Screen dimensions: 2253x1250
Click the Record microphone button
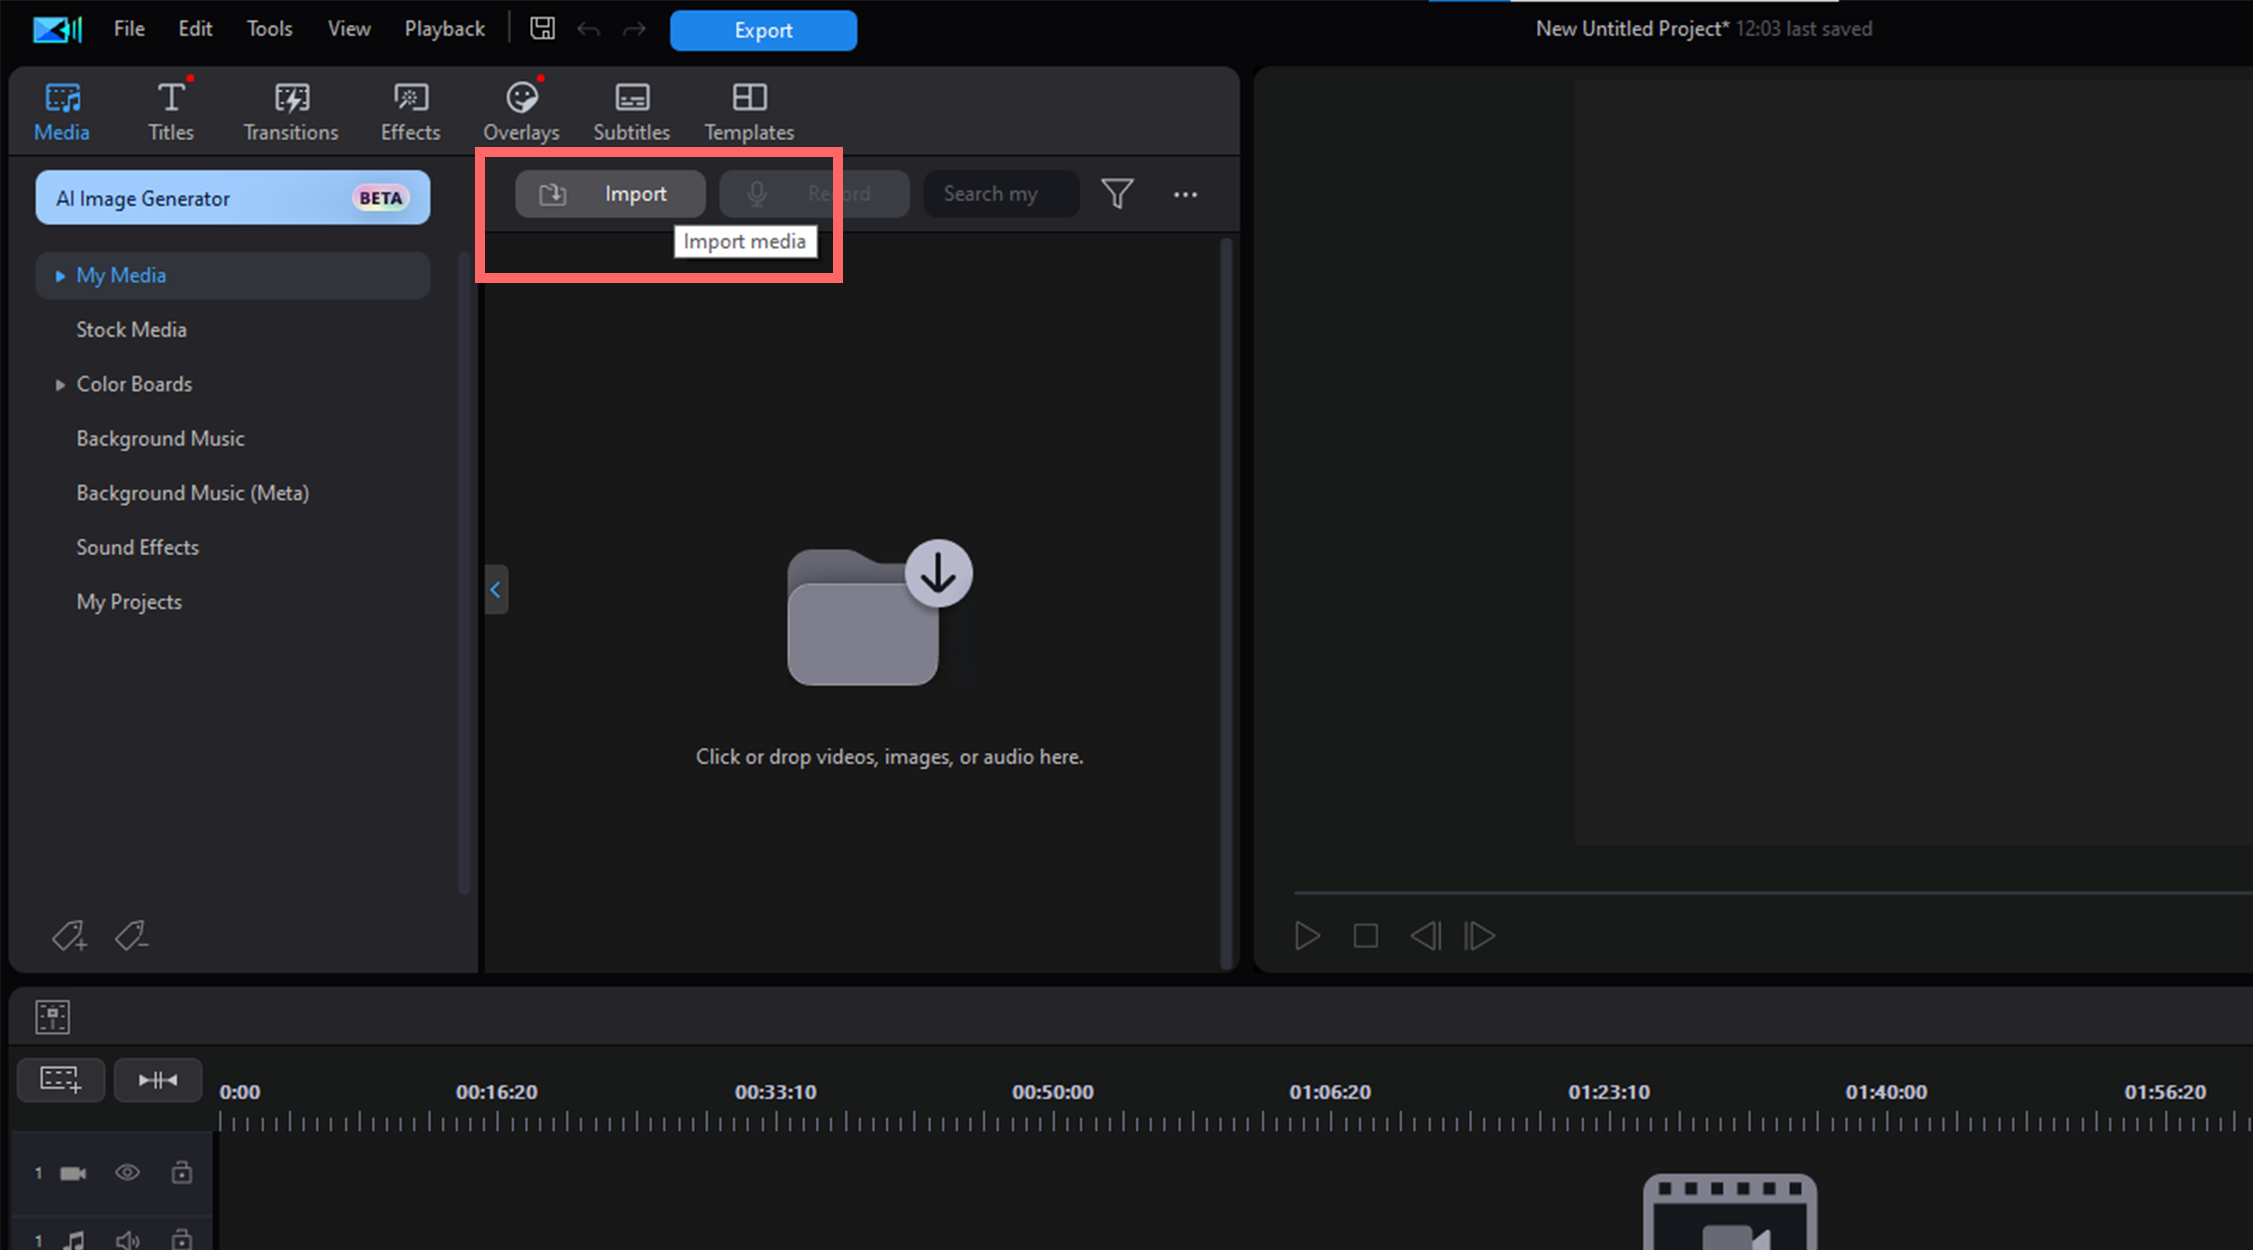[x=814, y=194]
